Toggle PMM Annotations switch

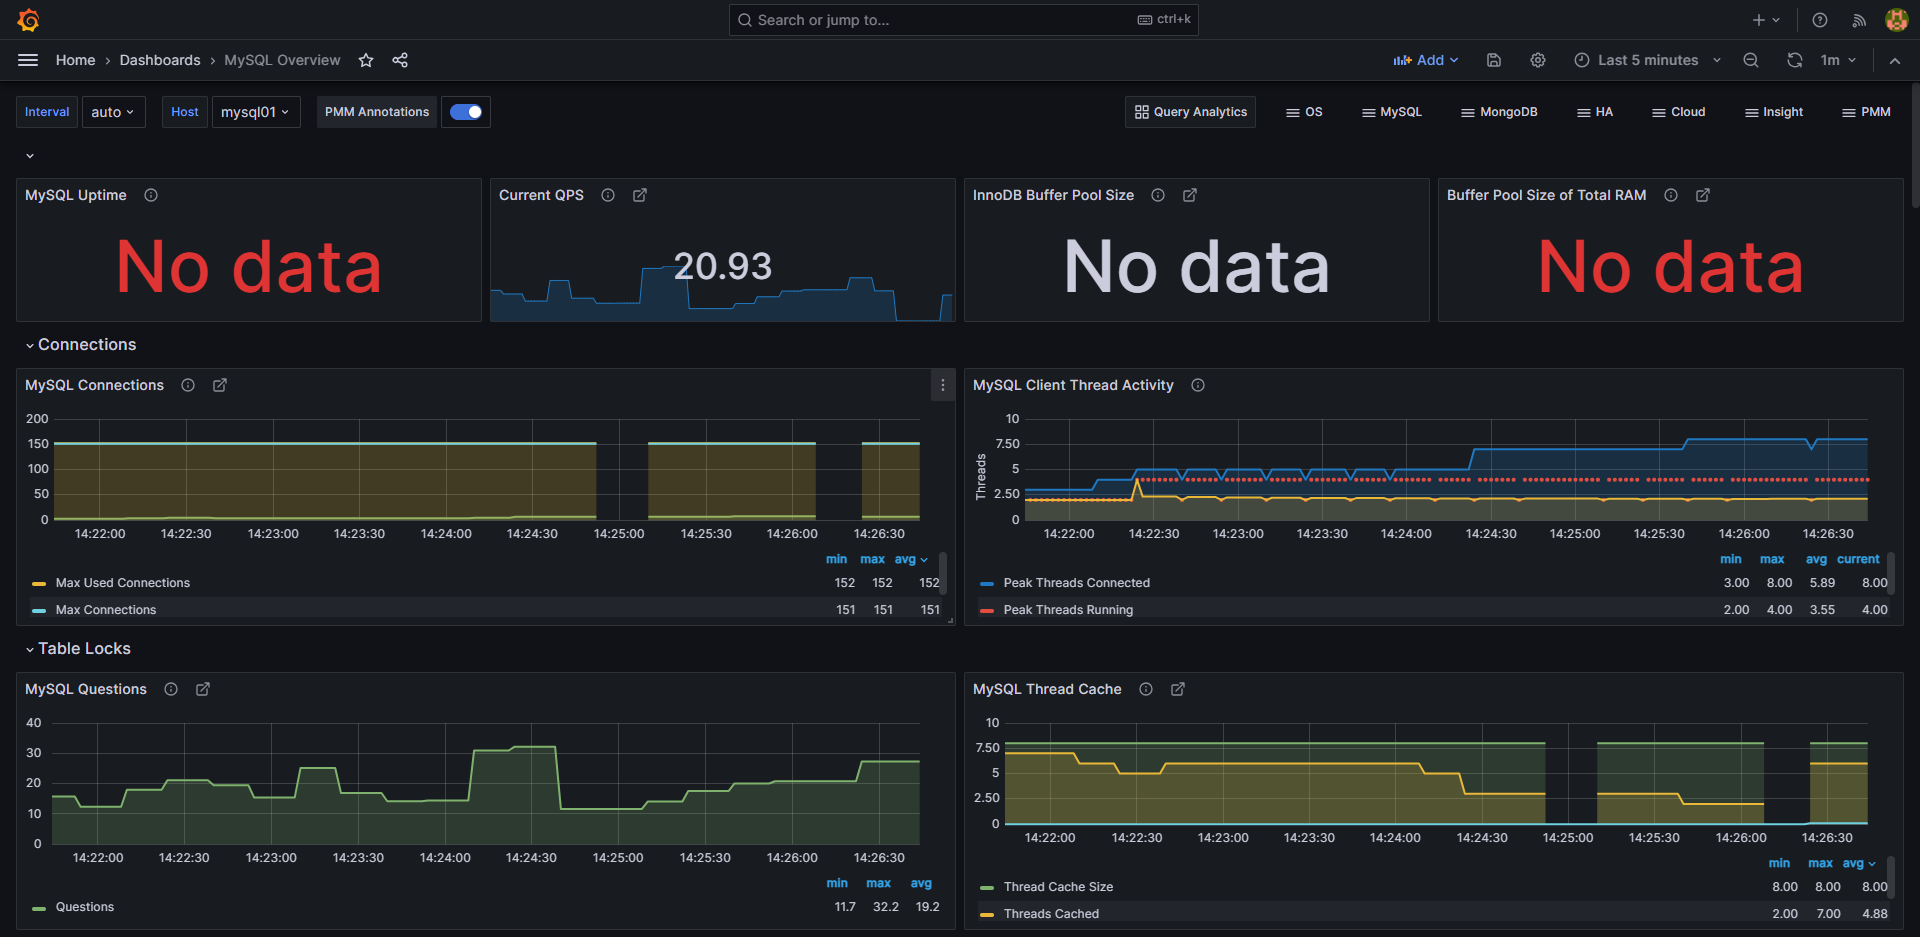[466, 112]
